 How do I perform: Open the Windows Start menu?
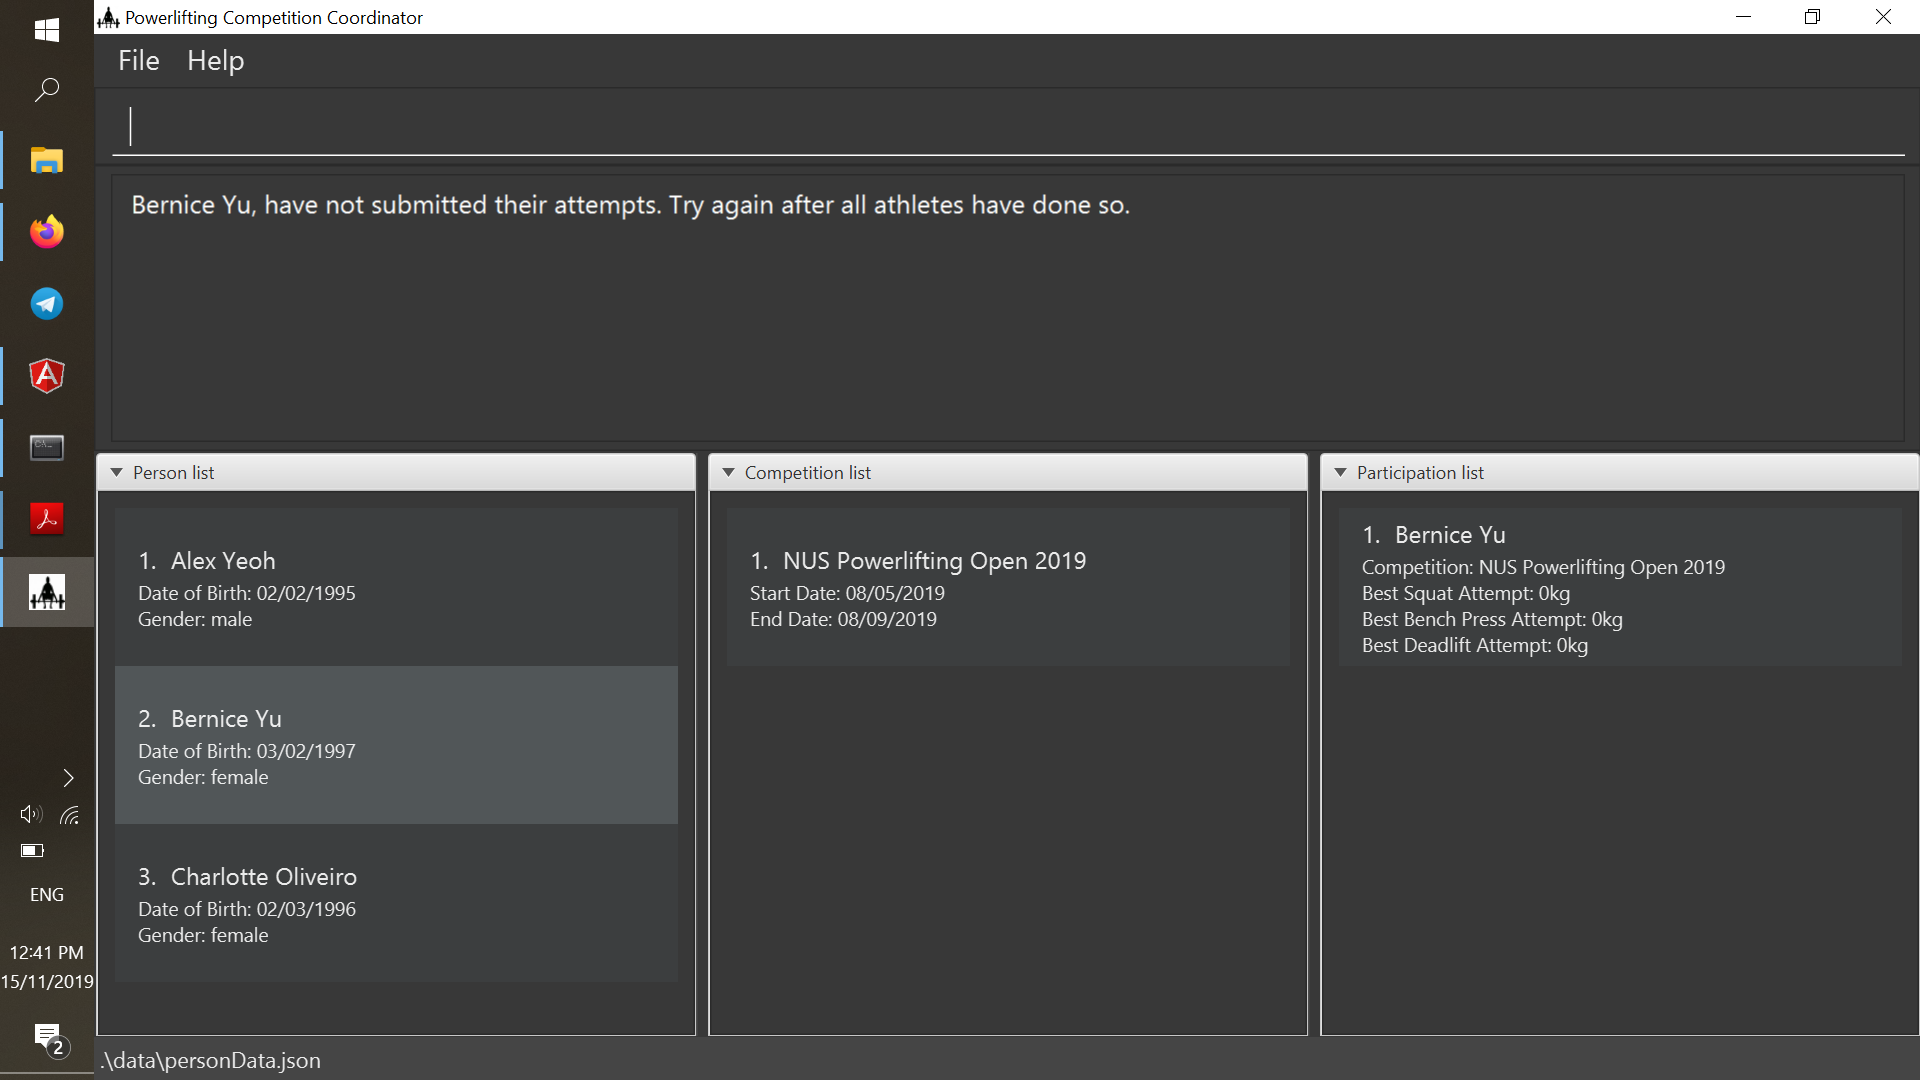point(46,30)
